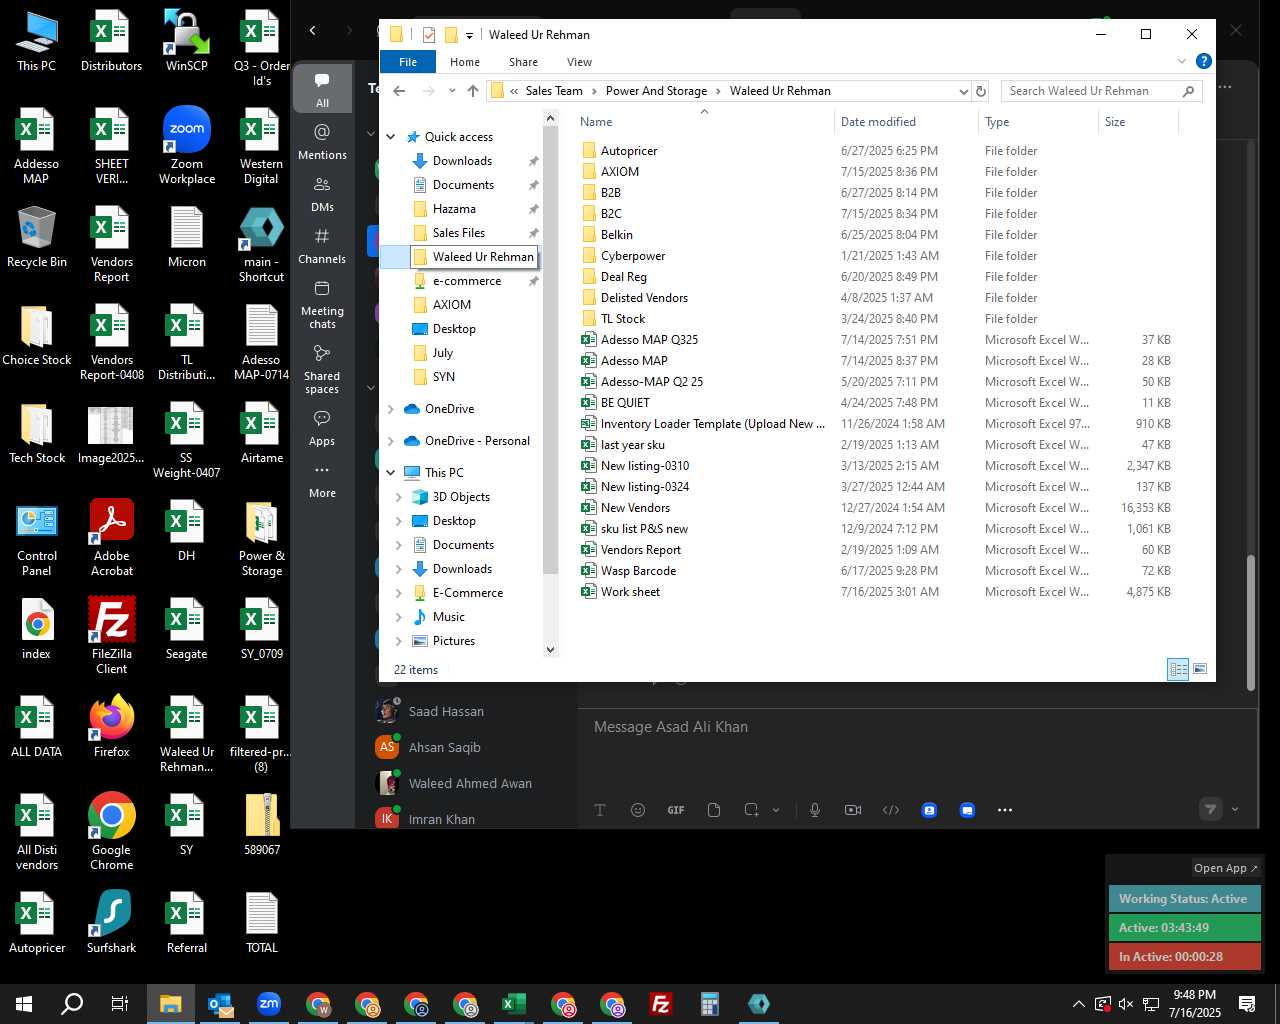Select the Work sheet Excel file

click(630, 592)
